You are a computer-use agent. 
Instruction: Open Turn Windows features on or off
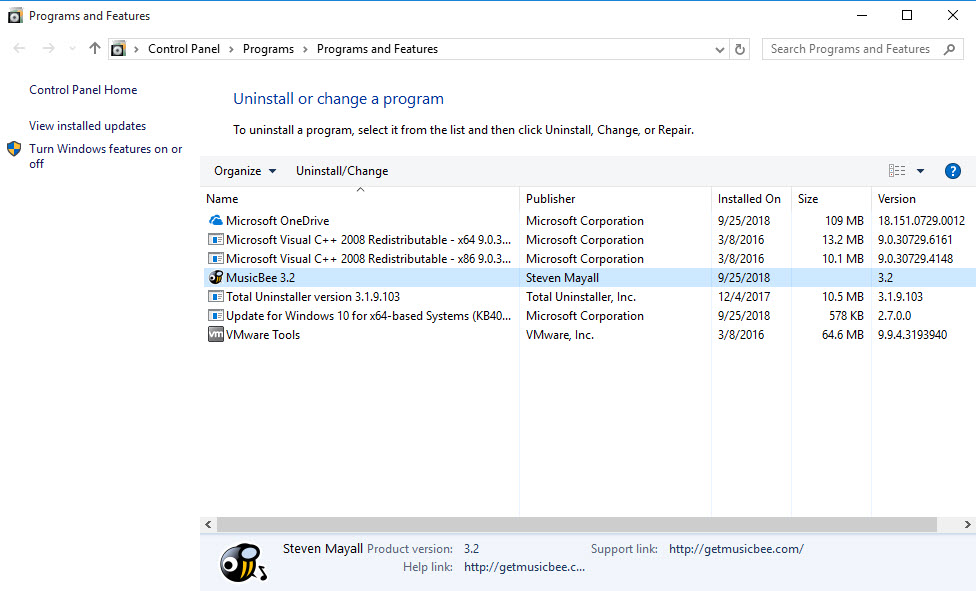point(105,156)
